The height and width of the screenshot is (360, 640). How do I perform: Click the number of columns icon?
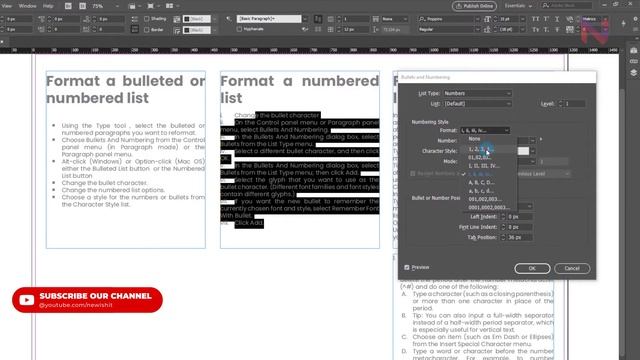click(x=331, y=19)
